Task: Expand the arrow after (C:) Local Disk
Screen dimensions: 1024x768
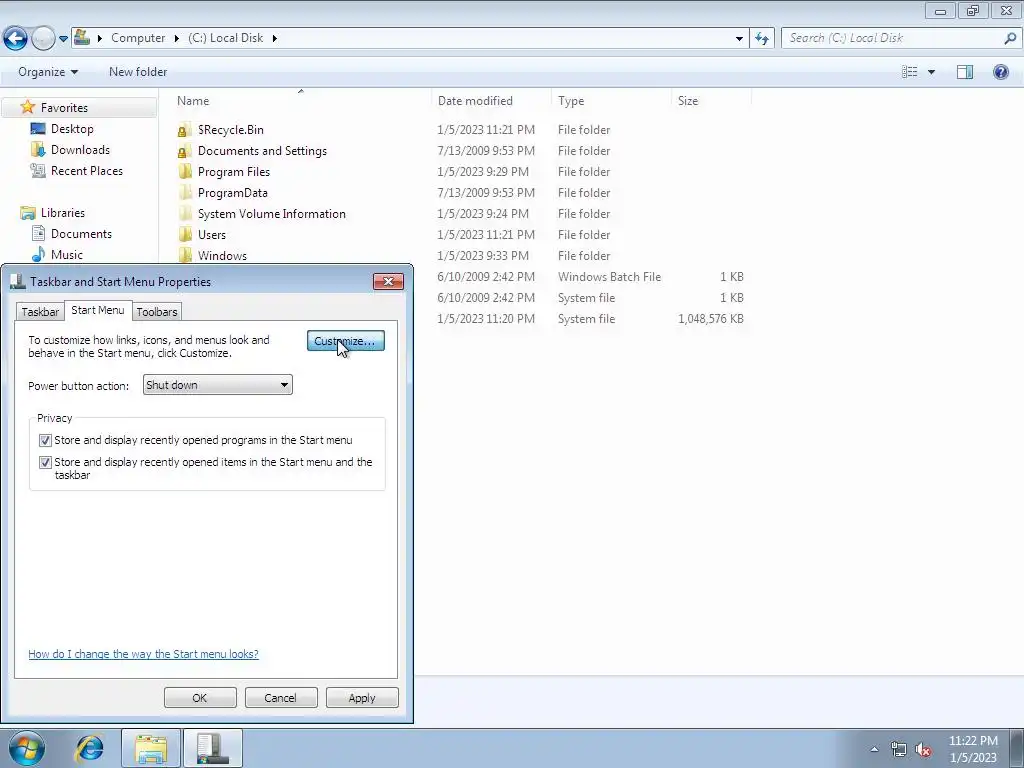Action: click(274, 39)
